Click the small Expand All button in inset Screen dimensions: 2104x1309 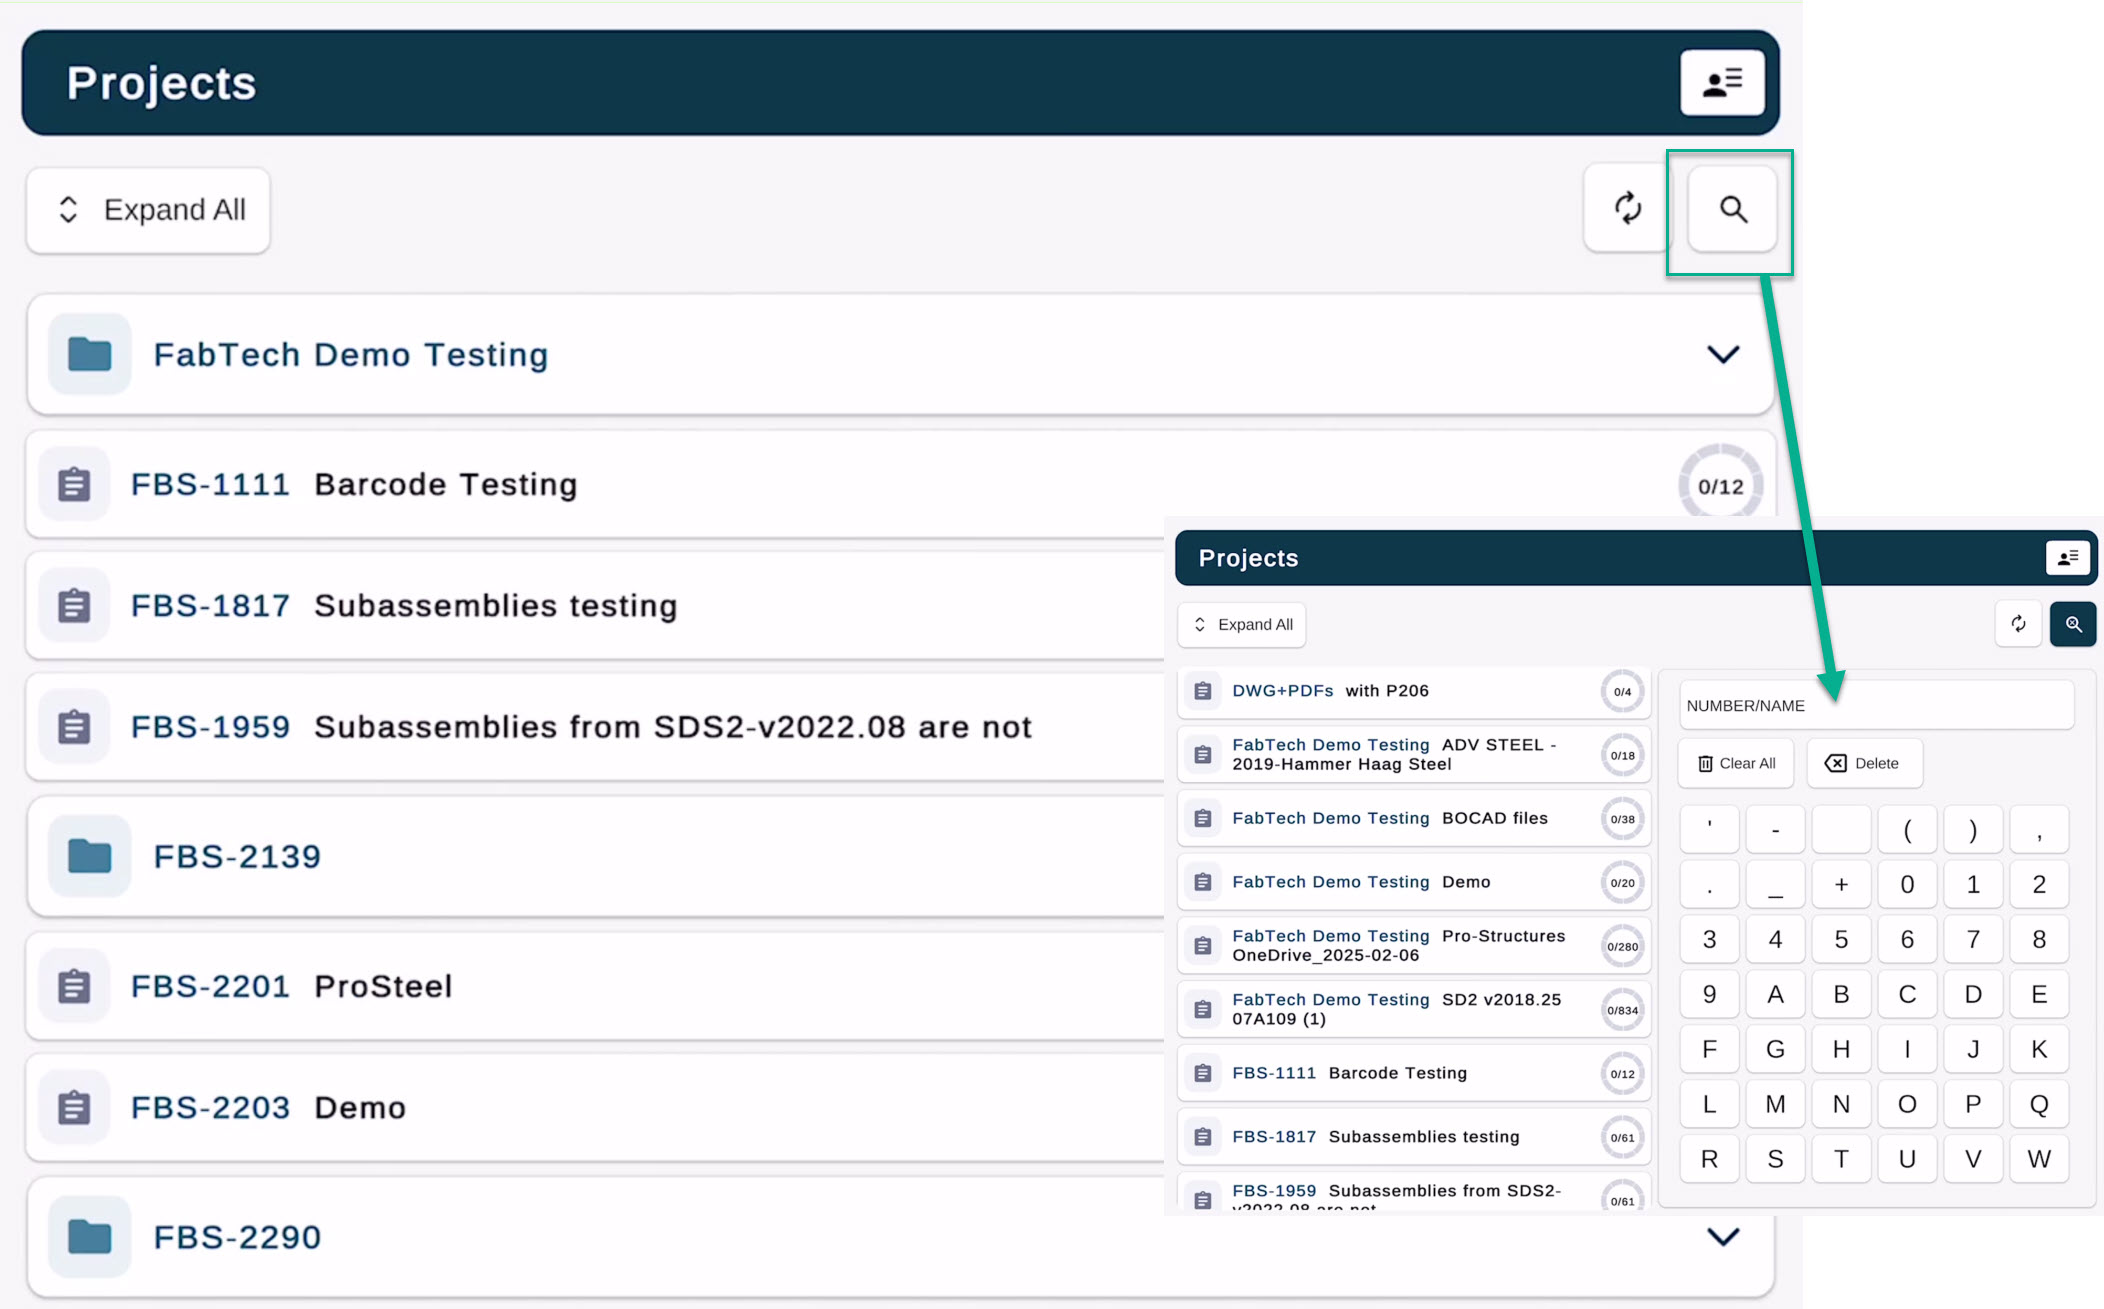(x=1242, y=624)
